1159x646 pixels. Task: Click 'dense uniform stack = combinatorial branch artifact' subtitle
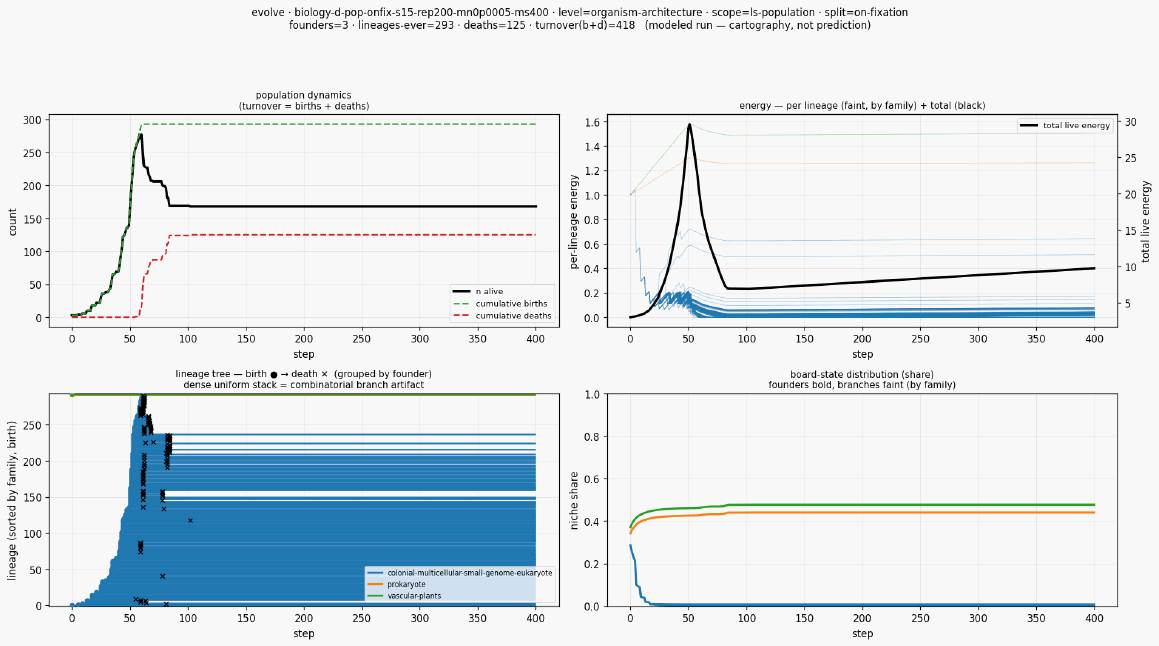tap(303, 385)
